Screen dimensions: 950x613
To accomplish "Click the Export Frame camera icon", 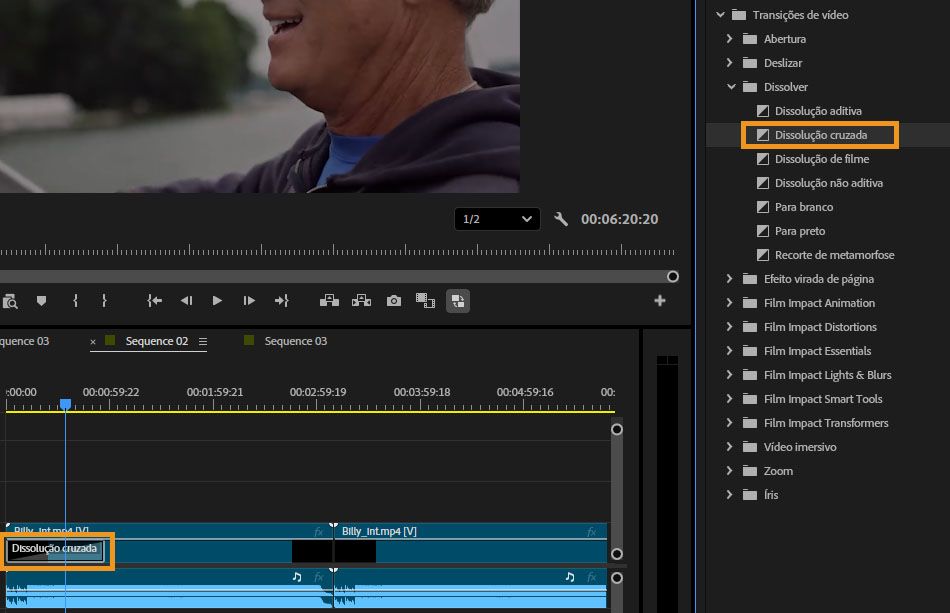I will (396, 301).
